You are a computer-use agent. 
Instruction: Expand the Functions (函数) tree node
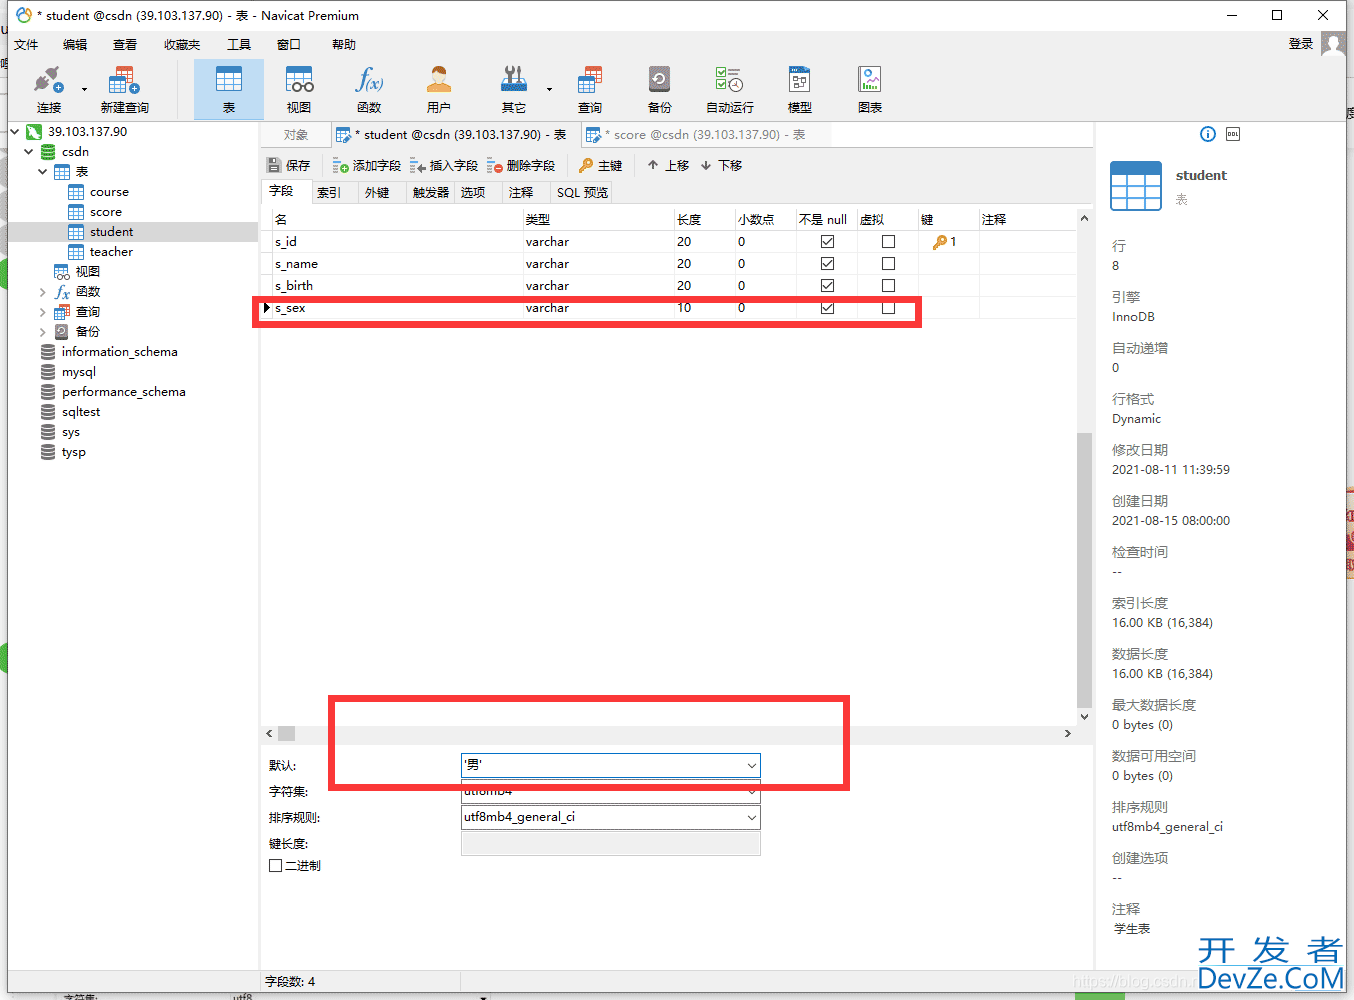tap(42, 292)
